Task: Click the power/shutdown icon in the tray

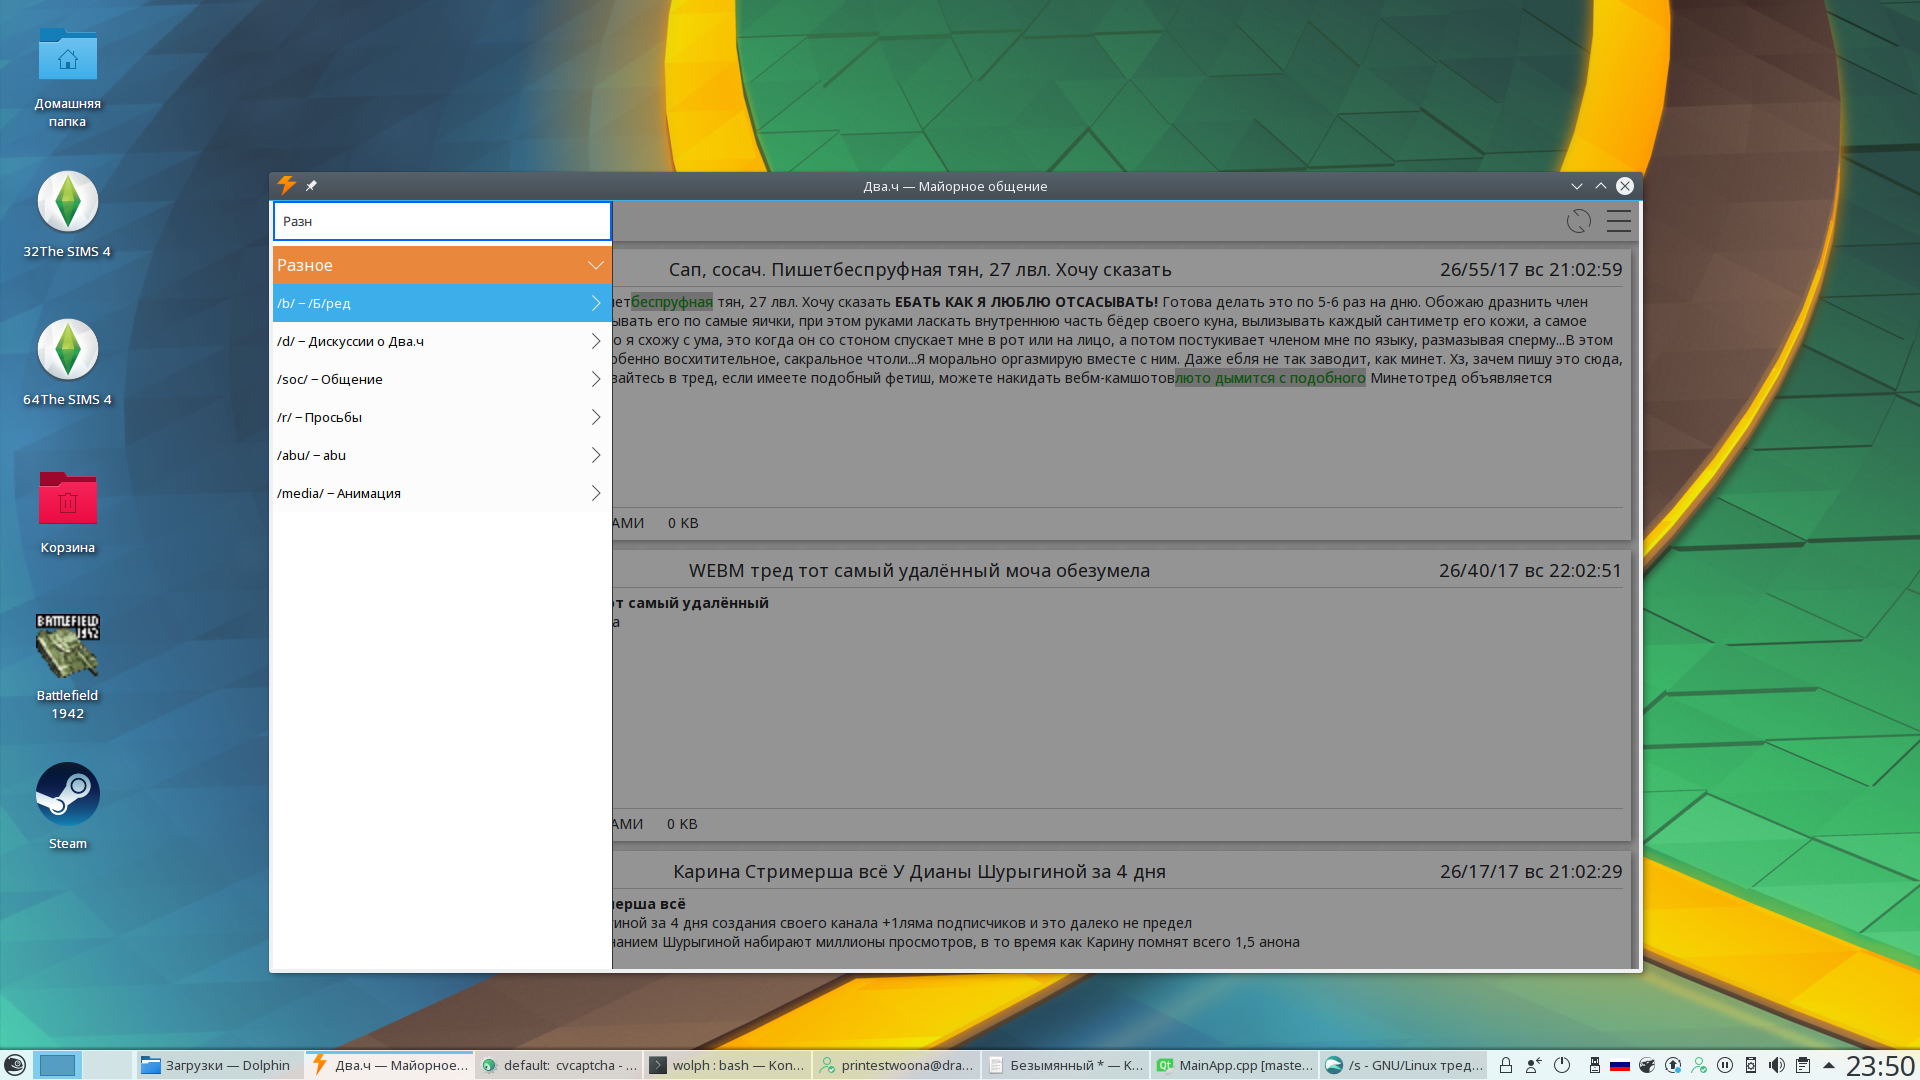Action: click(1562, 1065)
